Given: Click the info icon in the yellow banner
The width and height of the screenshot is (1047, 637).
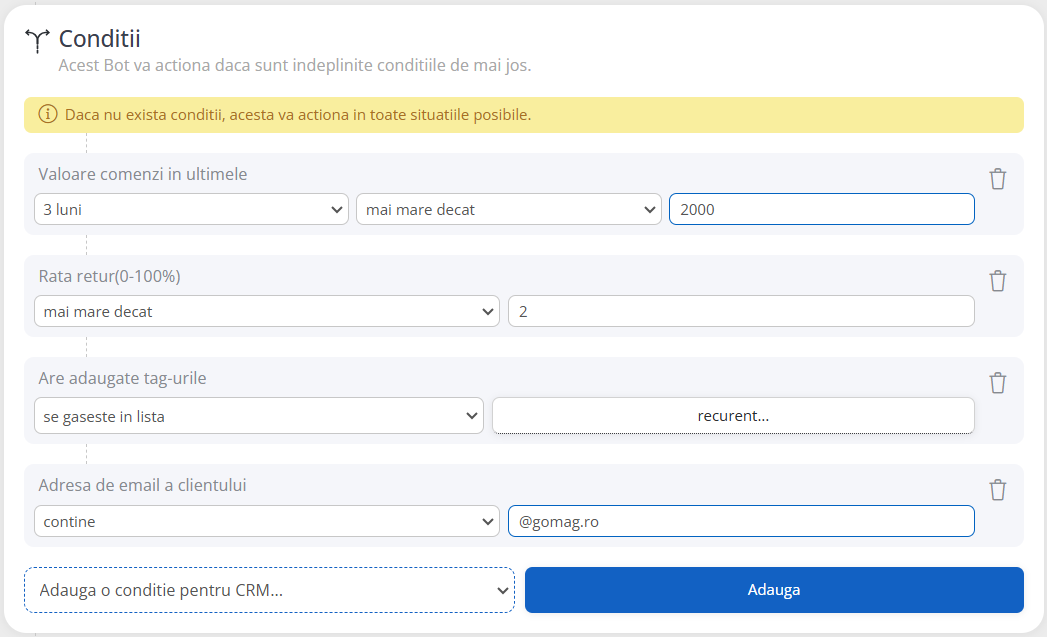Looking at the screenshot, I should (47, 114).
